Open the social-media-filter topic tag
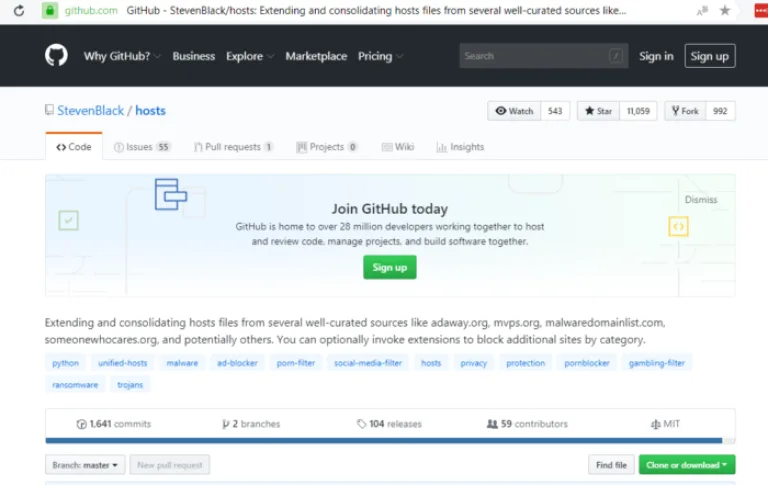Image resolution: width=768 pixels, height=485 pixels. pyautogui.click(x=368, y=363)
